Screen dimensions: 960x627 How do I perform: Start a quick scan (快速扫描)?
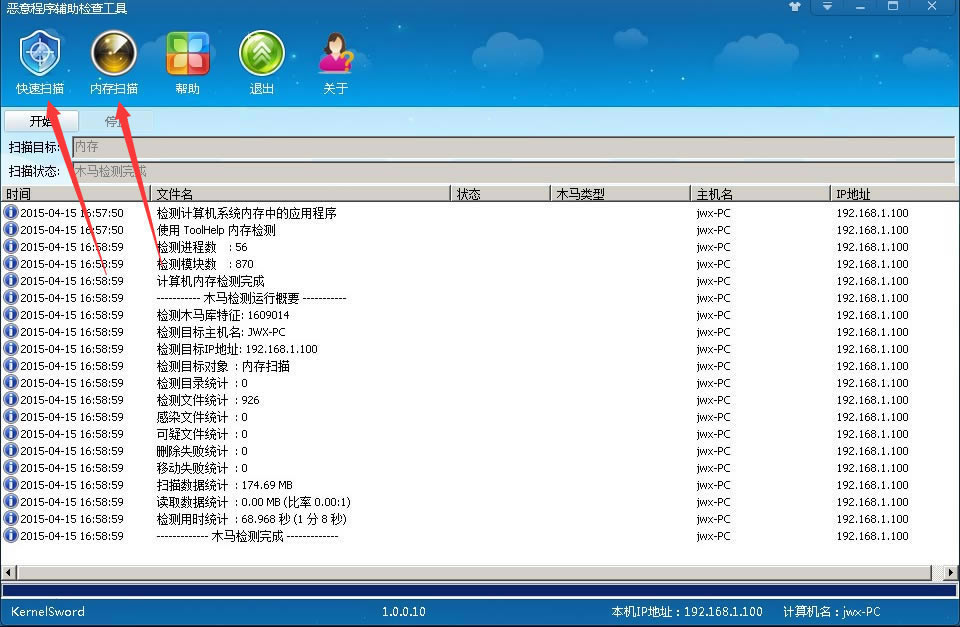(x=40, y=62)
